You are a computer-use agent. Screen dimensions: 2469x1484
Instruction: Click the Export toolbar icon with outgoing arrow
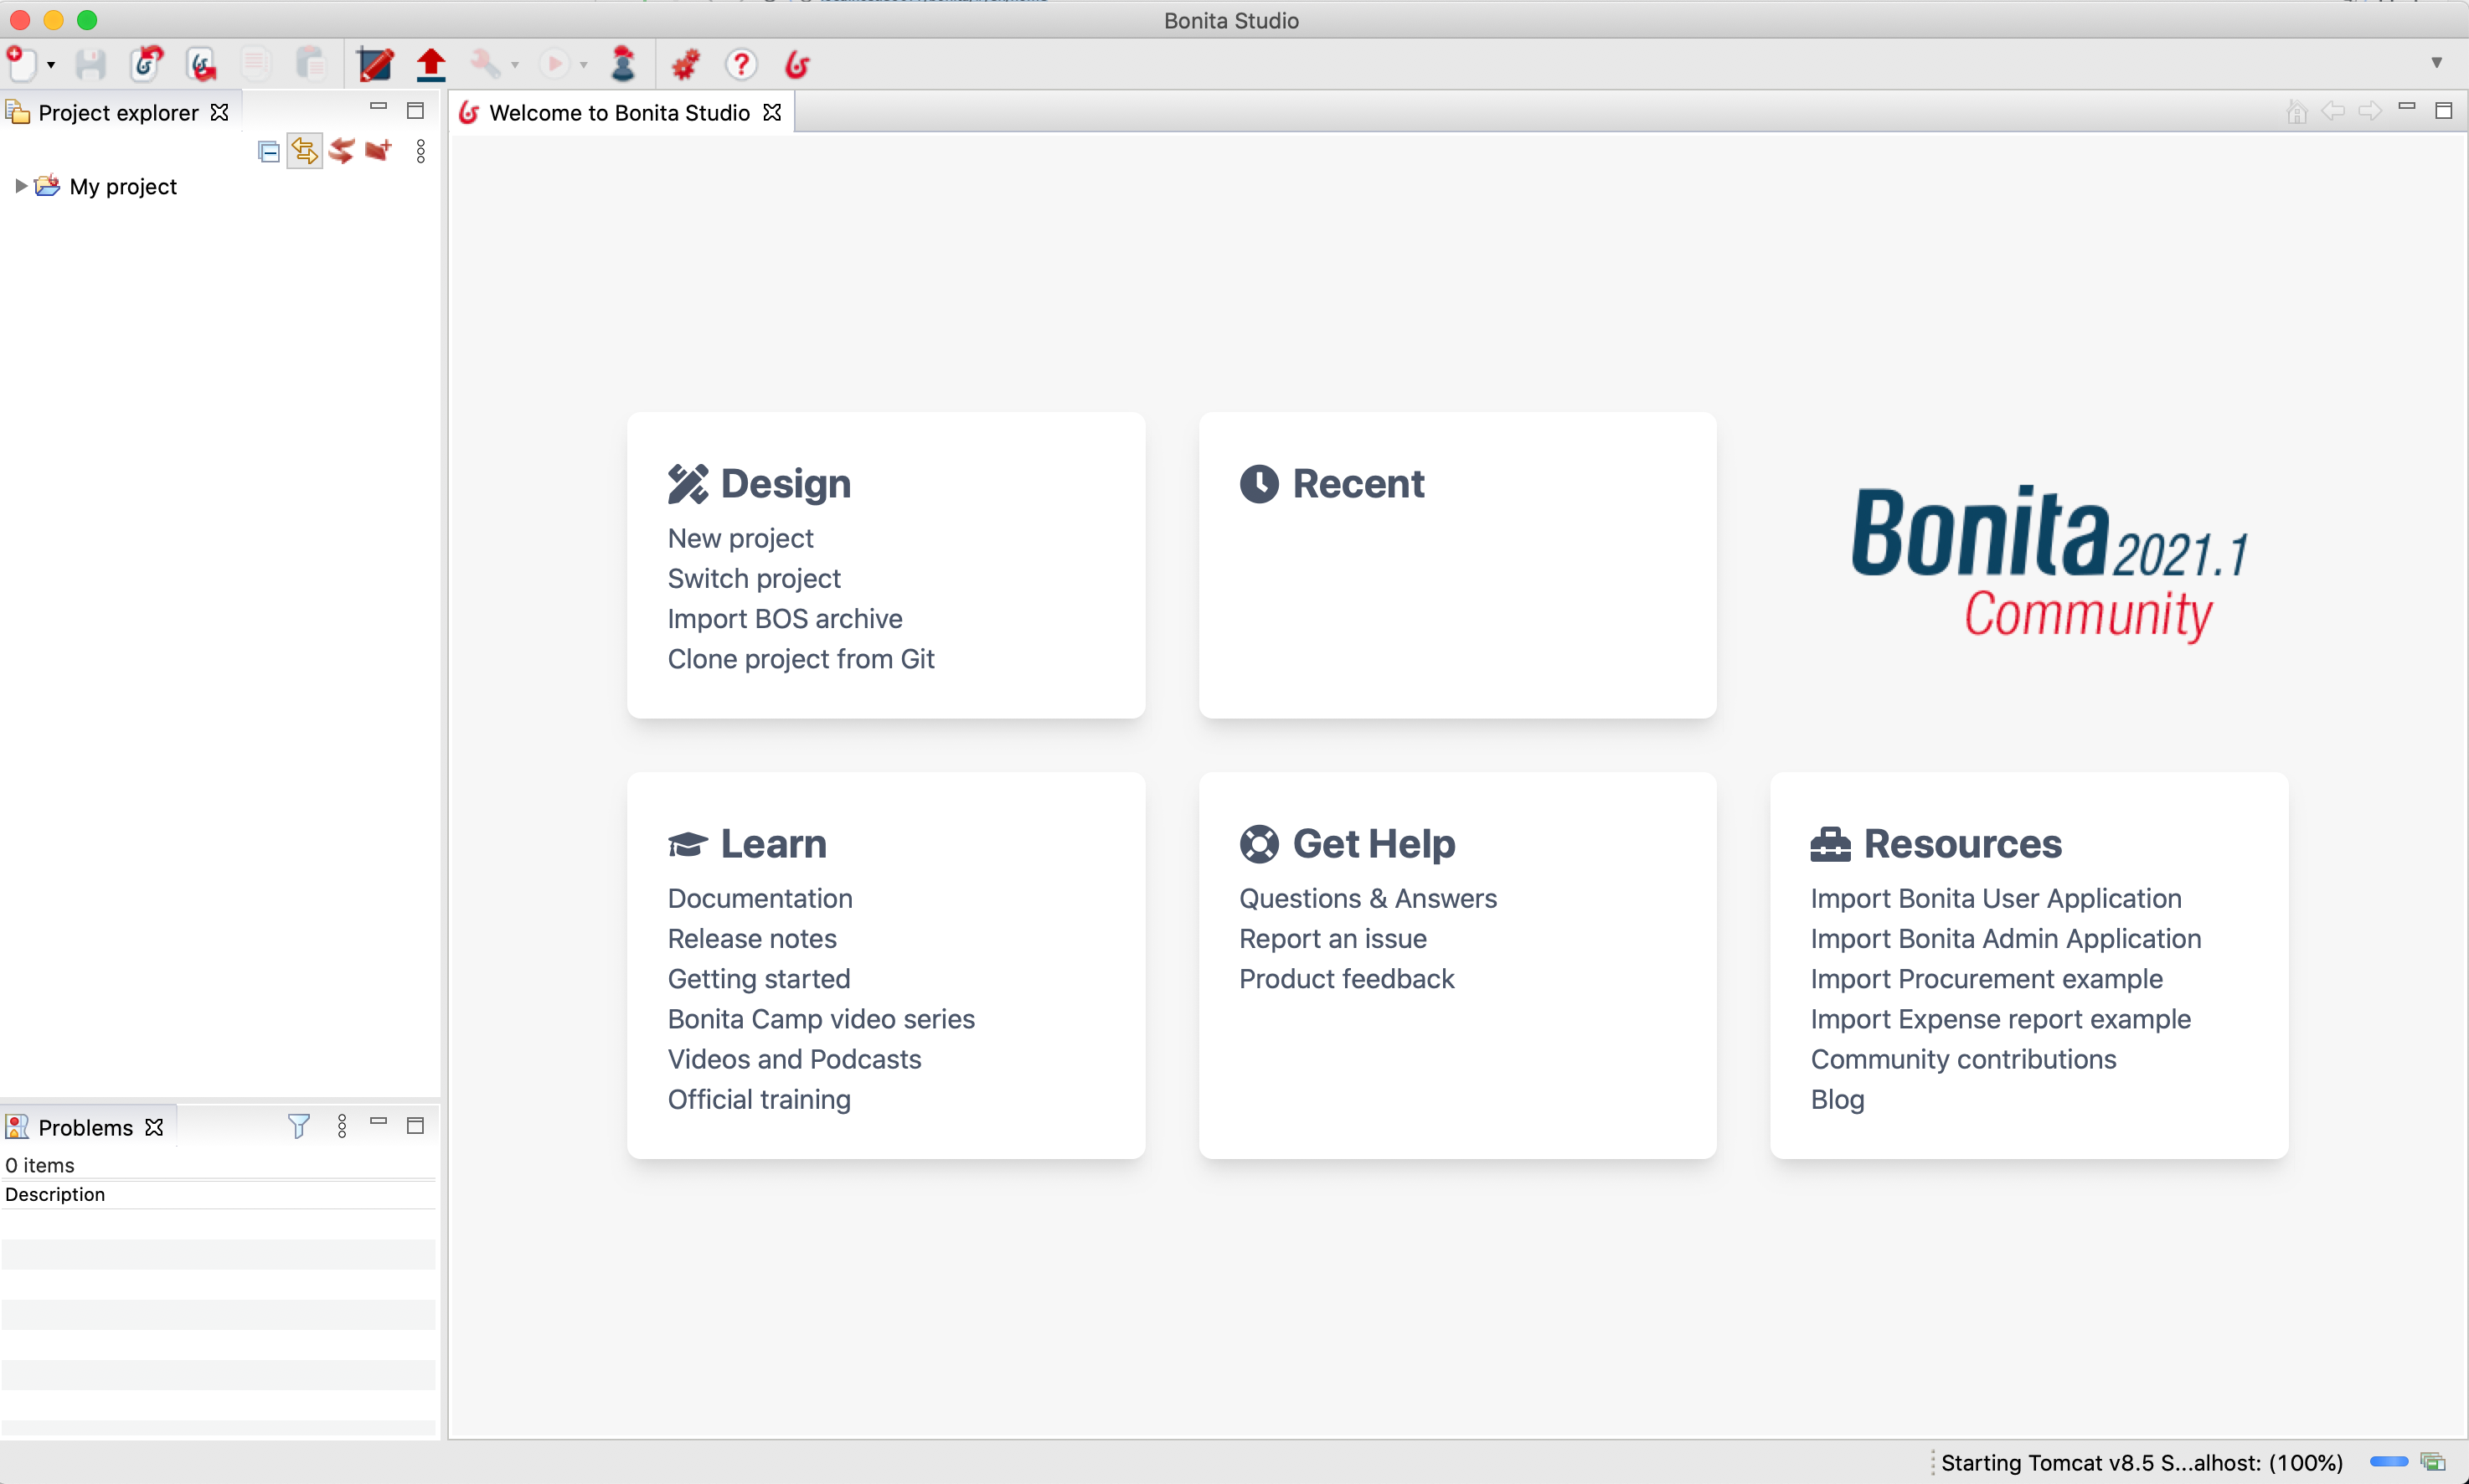click(x=201, y=64)
